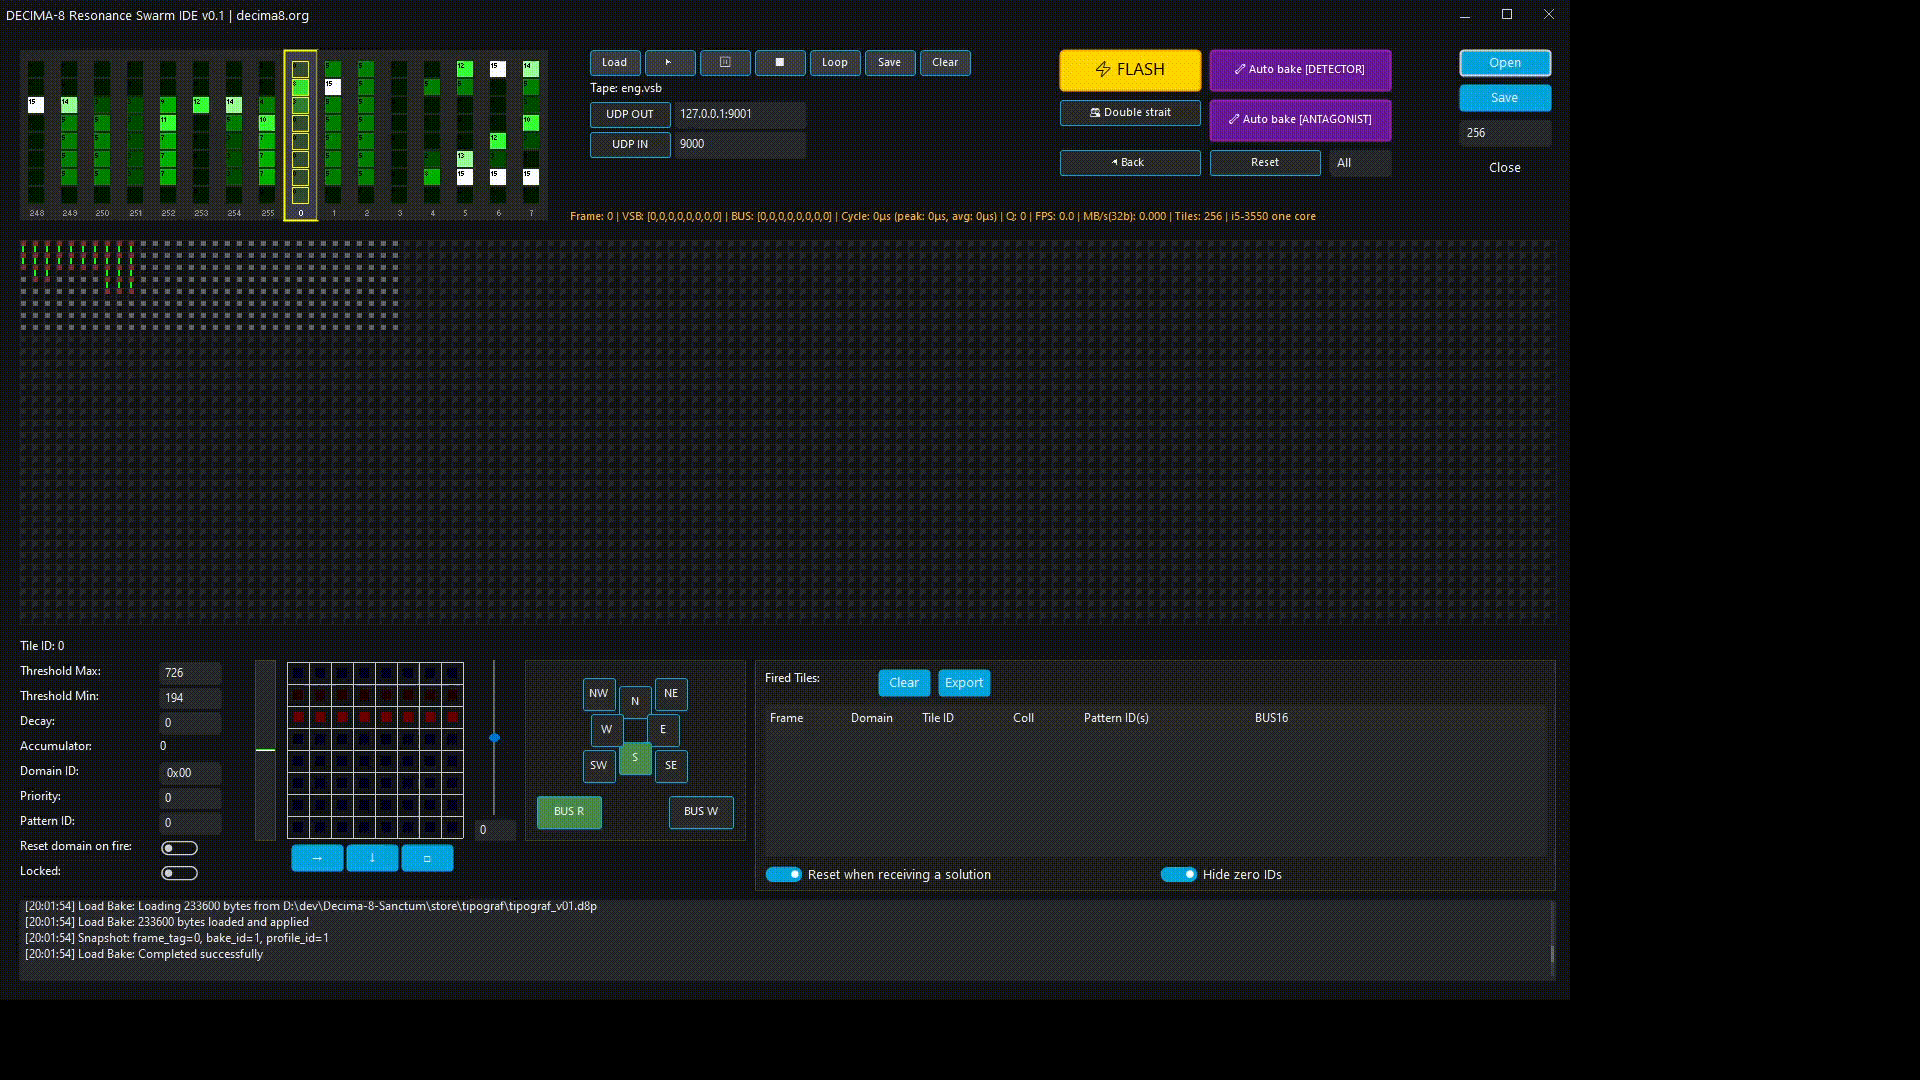
Task: Toggle the BUS W button
Action: tap(701, 812)
